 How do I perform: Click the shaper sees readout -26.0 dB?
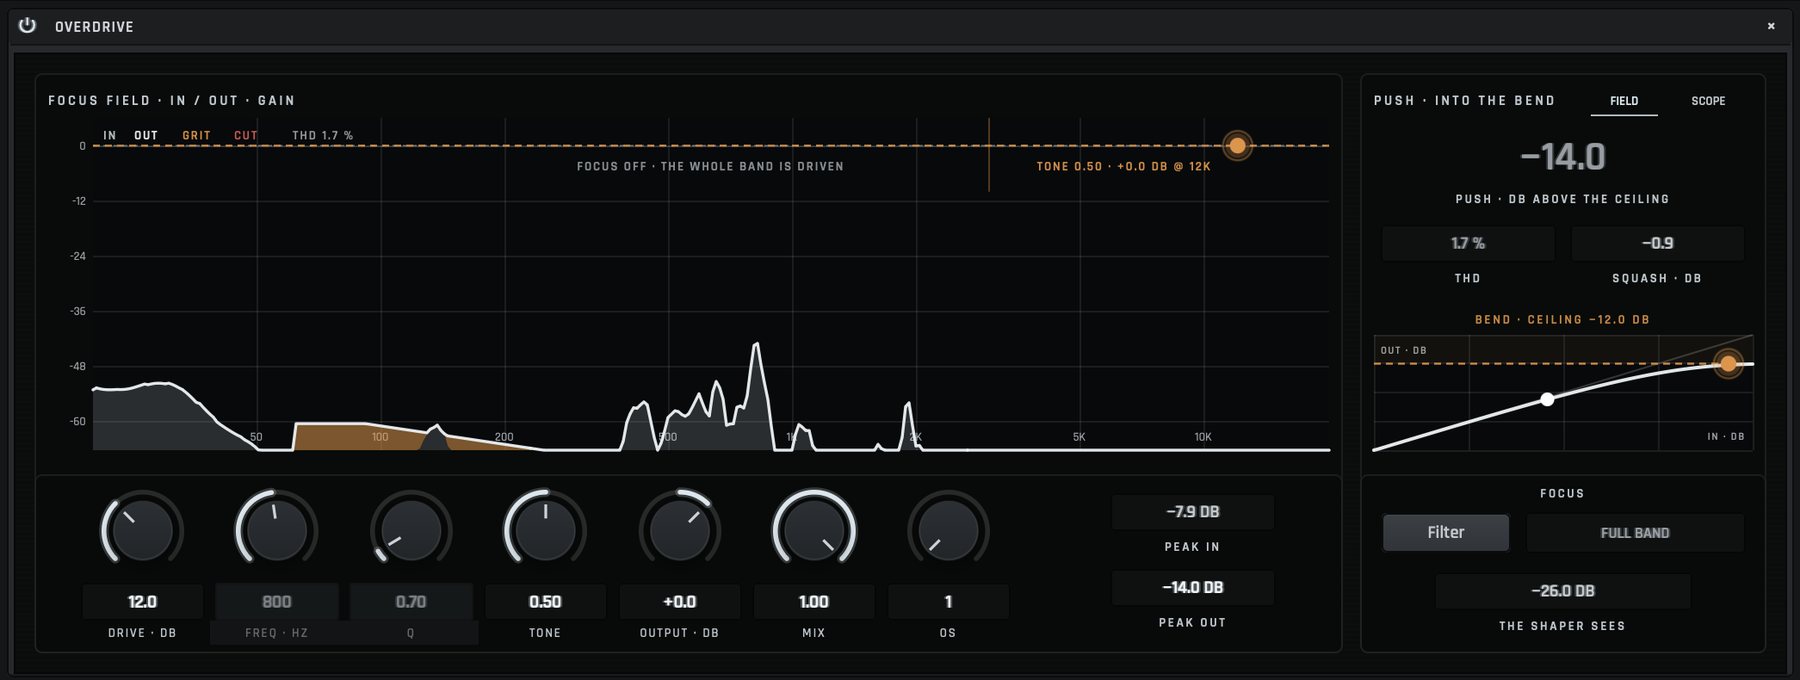click(1563, 591)
